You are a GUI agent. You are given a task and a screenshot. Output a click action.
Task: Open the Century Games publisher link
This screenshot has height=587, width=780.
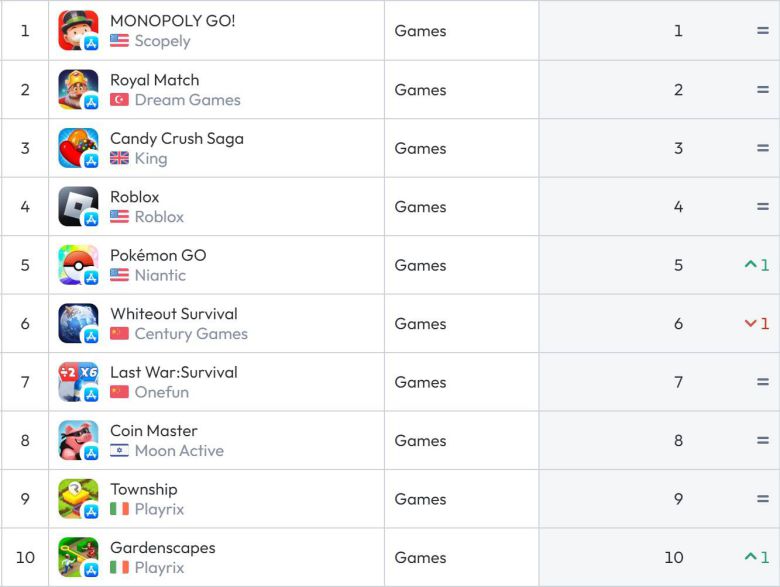tap(190, 334)
